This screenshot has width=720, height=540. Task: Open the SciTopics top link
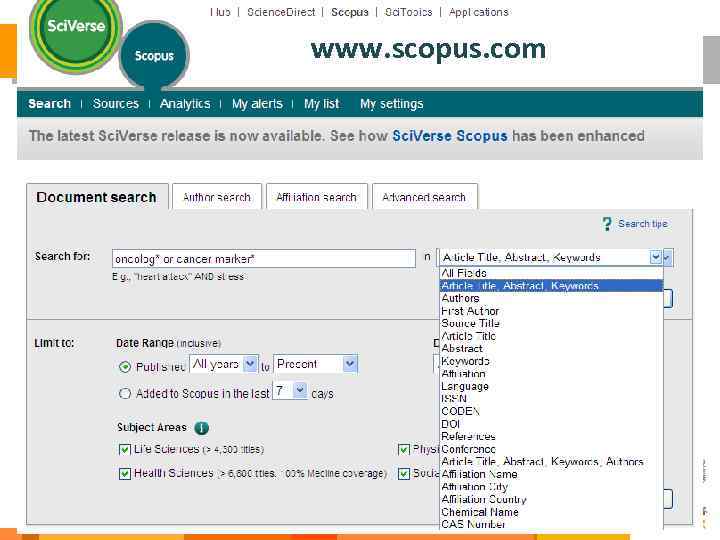coord(408,12)
